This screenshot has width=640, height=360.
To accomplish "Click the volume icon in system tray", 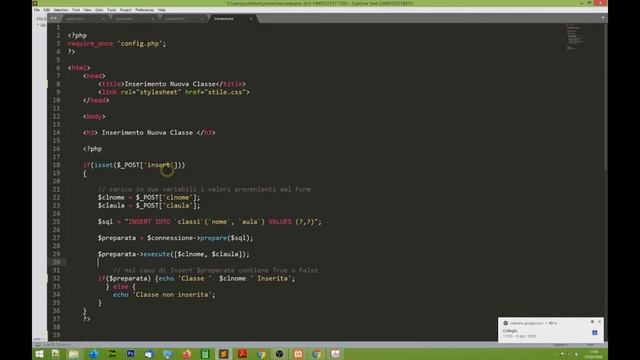I will pyautogui.click(x=576, y=354).
